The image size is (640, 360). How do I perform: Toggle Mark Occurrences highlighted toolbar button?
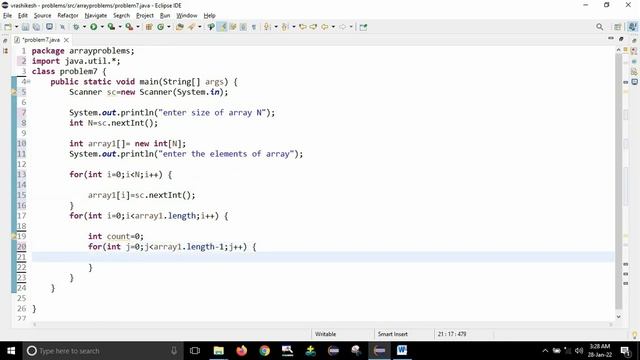222,27
